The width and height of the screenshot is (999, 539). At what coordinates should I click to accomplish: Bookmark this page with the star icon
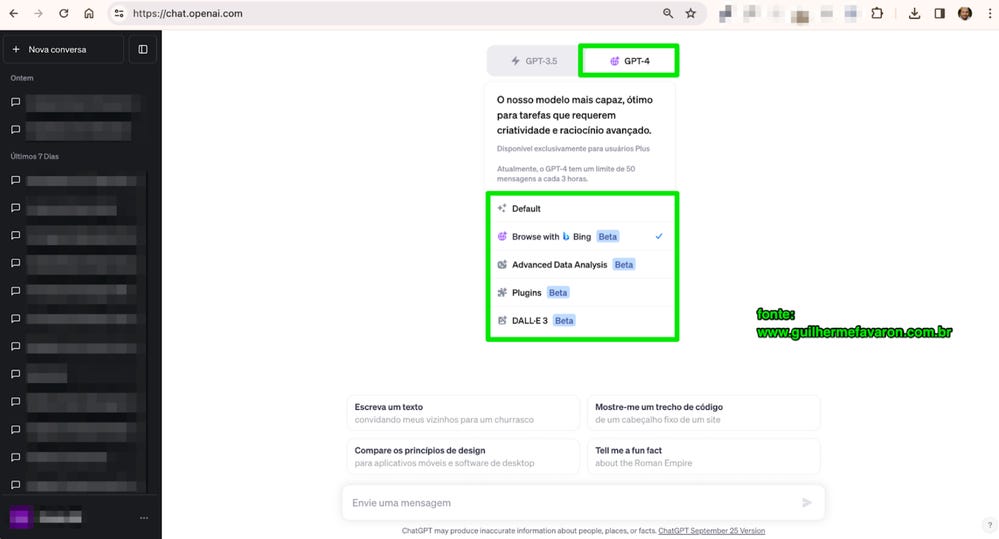tap(691, 13)
